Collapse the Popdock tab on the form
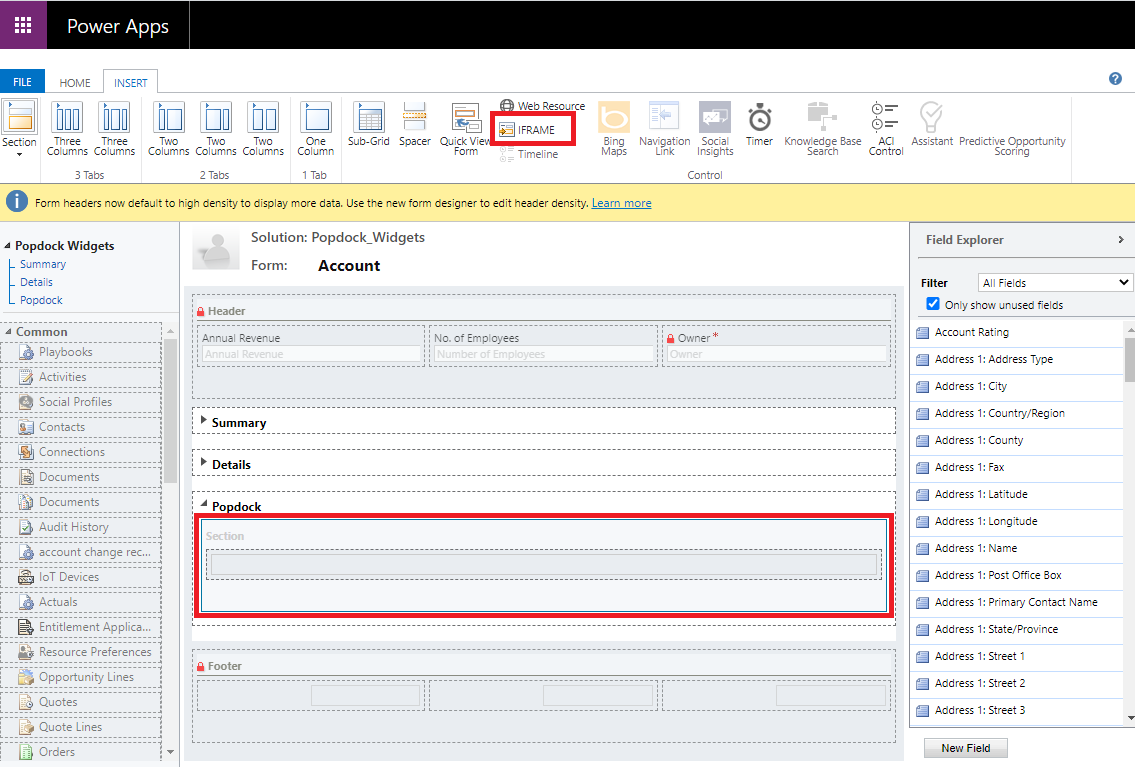This screenshot has height=767, width=1135. pyautogui.click(x=203, y=504)
